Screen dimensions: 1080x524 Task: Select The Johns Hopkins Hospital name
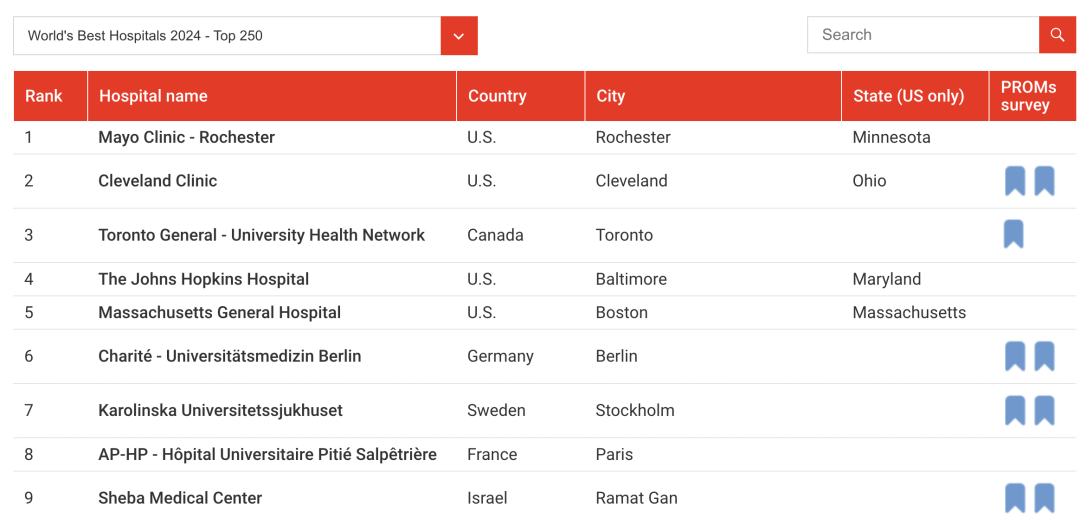tap(204, 279)
